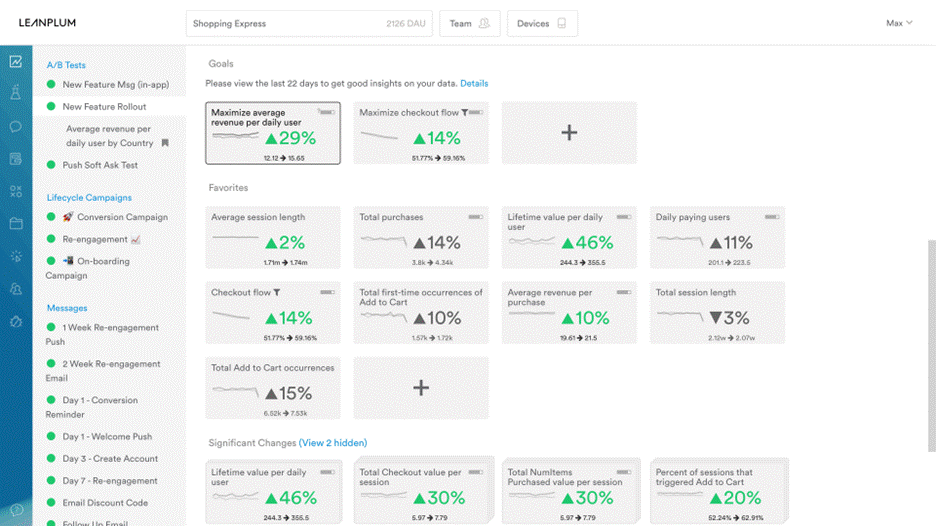This screenshot has width=936, height=526.
Task: Click the help chat icon at sidebar bottom
Action: coord(15,511)
